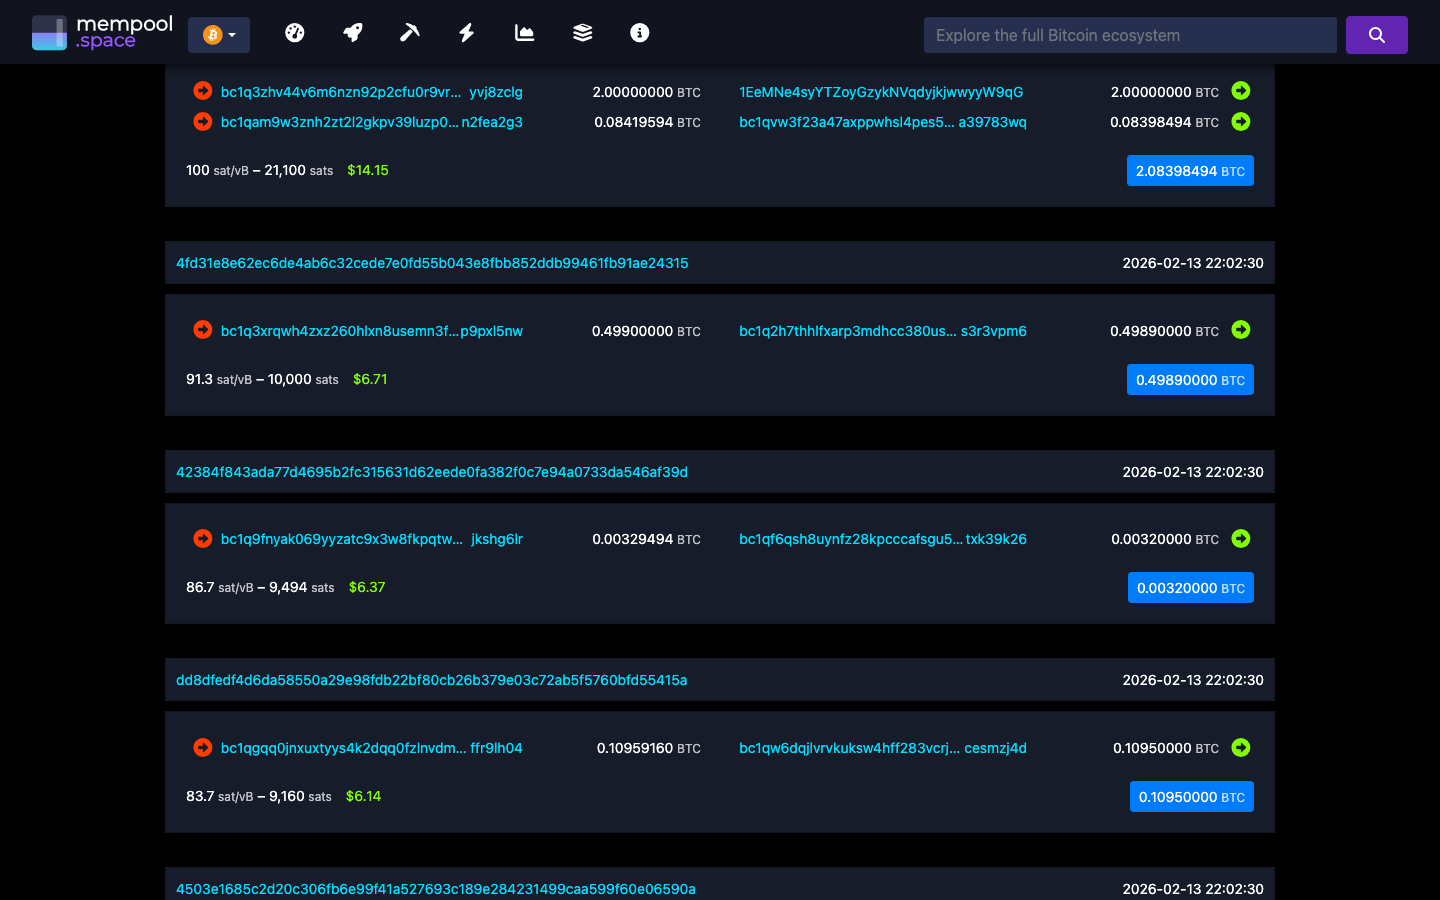Open the Bitcoin network selector dropdown
Viewport: 1440px width, 900px height.
click(x=219, y=33)
